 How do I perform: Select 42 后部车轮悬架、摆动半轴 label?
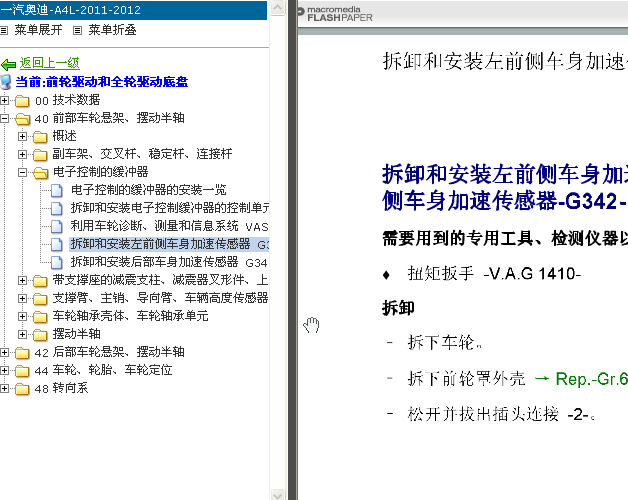point(109,352)
